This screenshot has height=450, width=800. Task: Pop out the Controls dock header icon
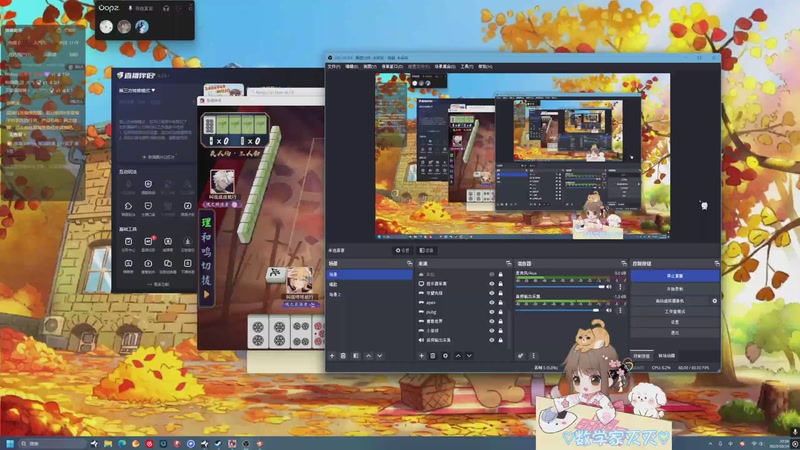click(717, 263)
